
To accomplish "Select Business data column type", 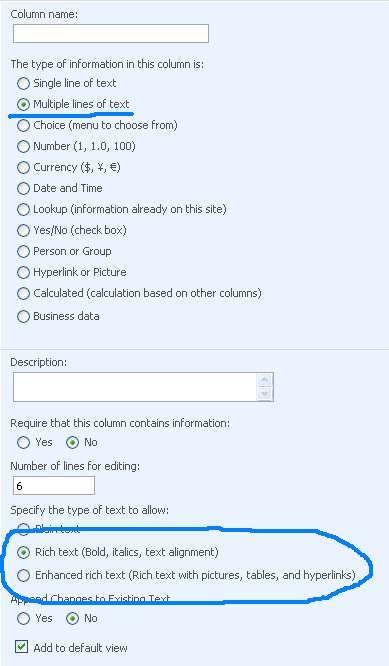I will point(23,316).
